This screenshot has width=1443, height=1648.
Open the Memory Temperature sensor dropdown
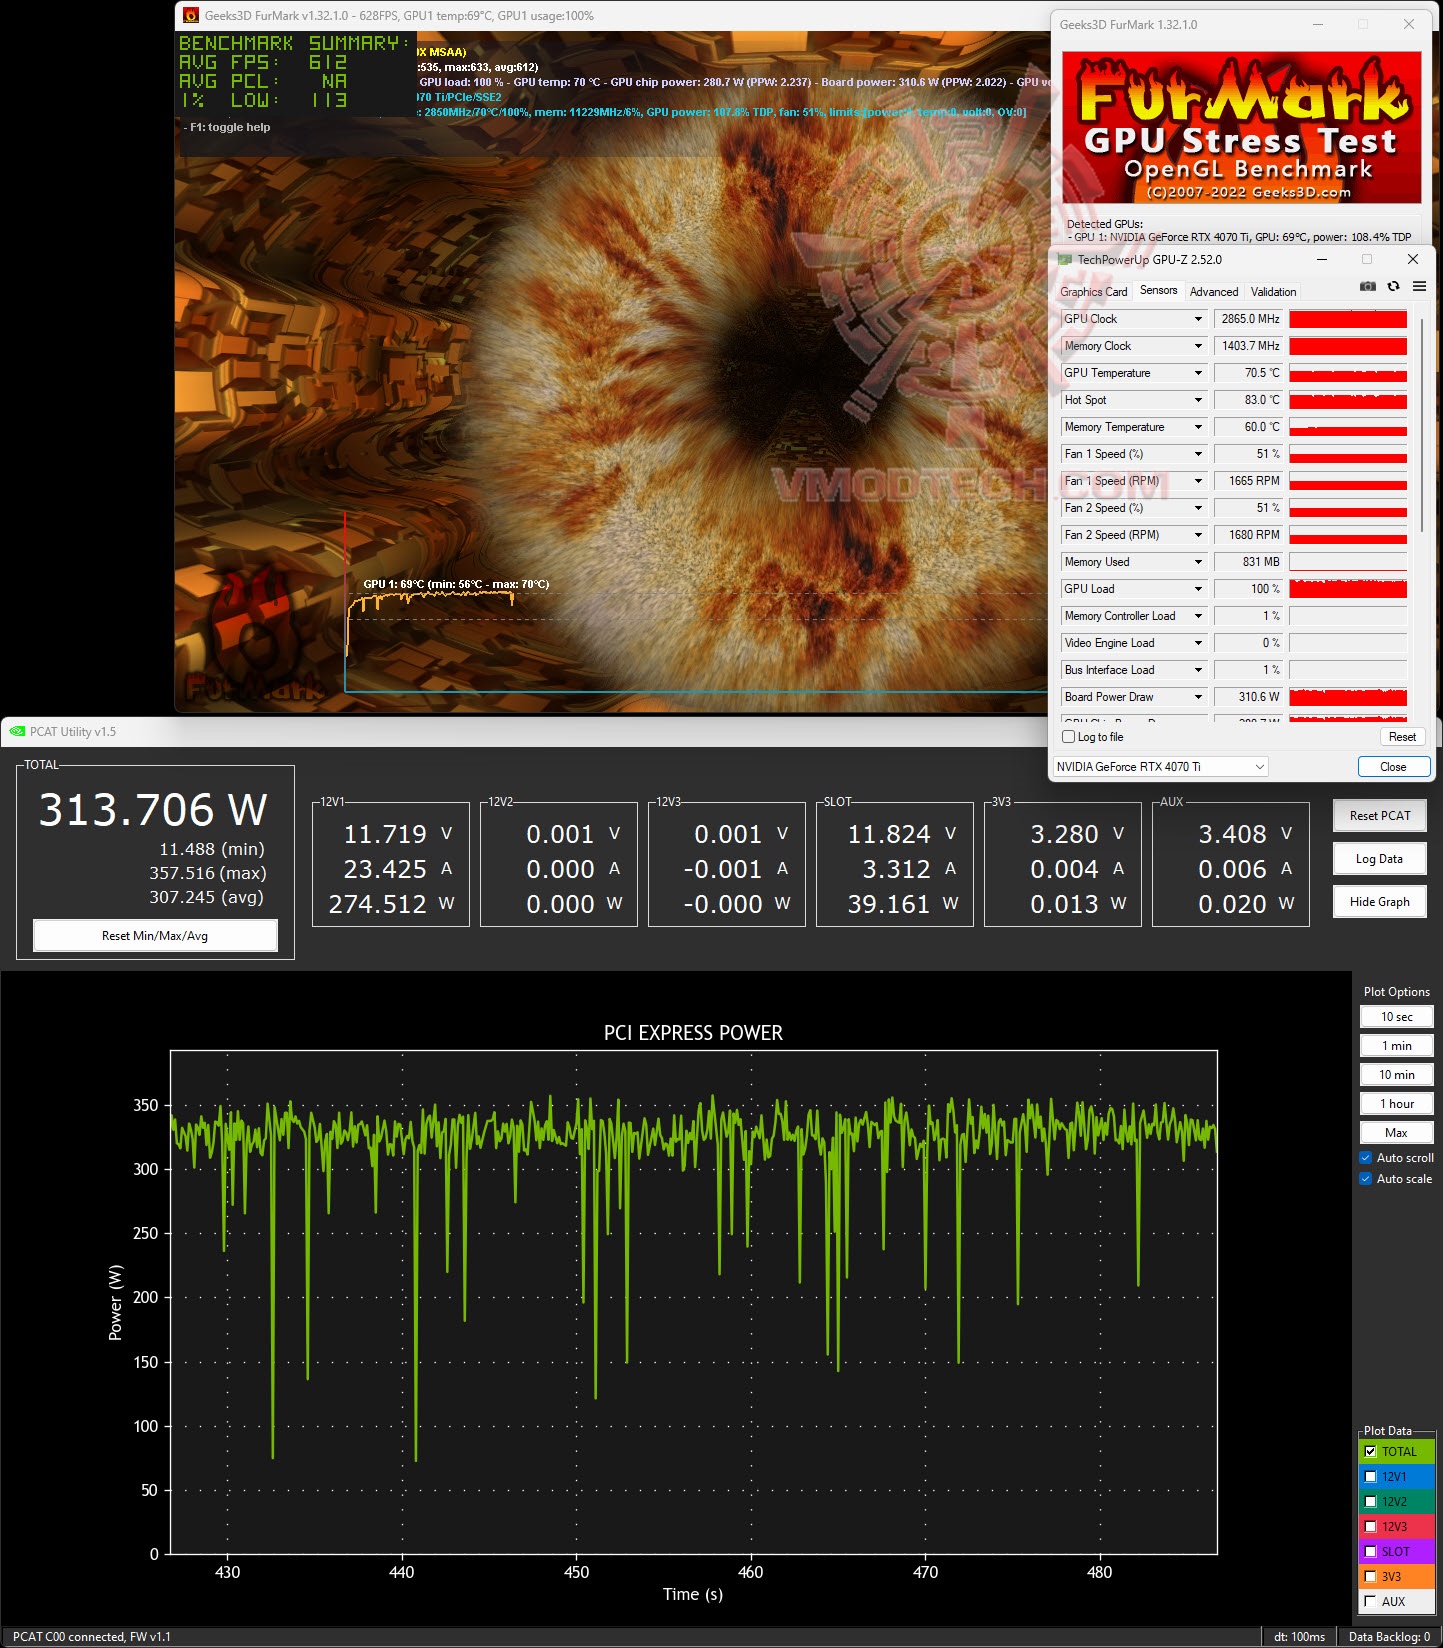point(1198,427)
